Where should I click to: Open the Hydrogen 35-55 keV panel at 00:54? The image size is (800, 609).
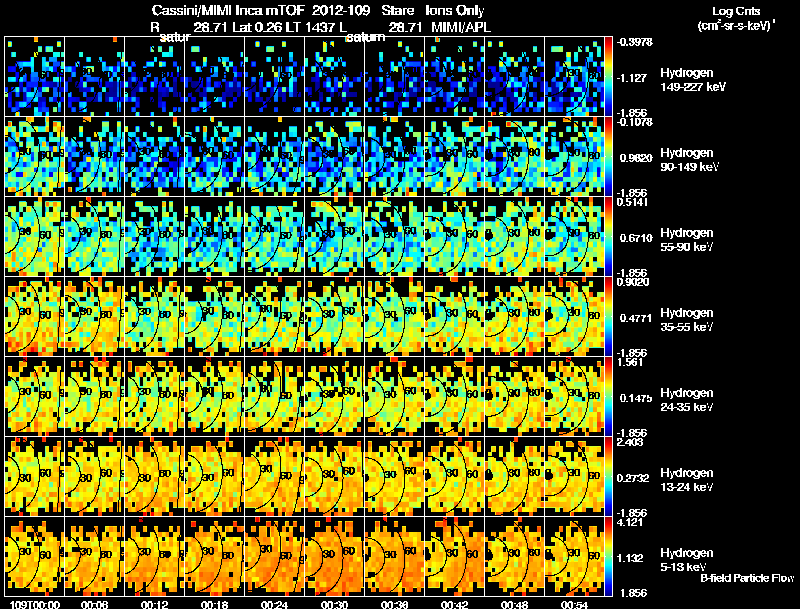(x=574, y=316)
